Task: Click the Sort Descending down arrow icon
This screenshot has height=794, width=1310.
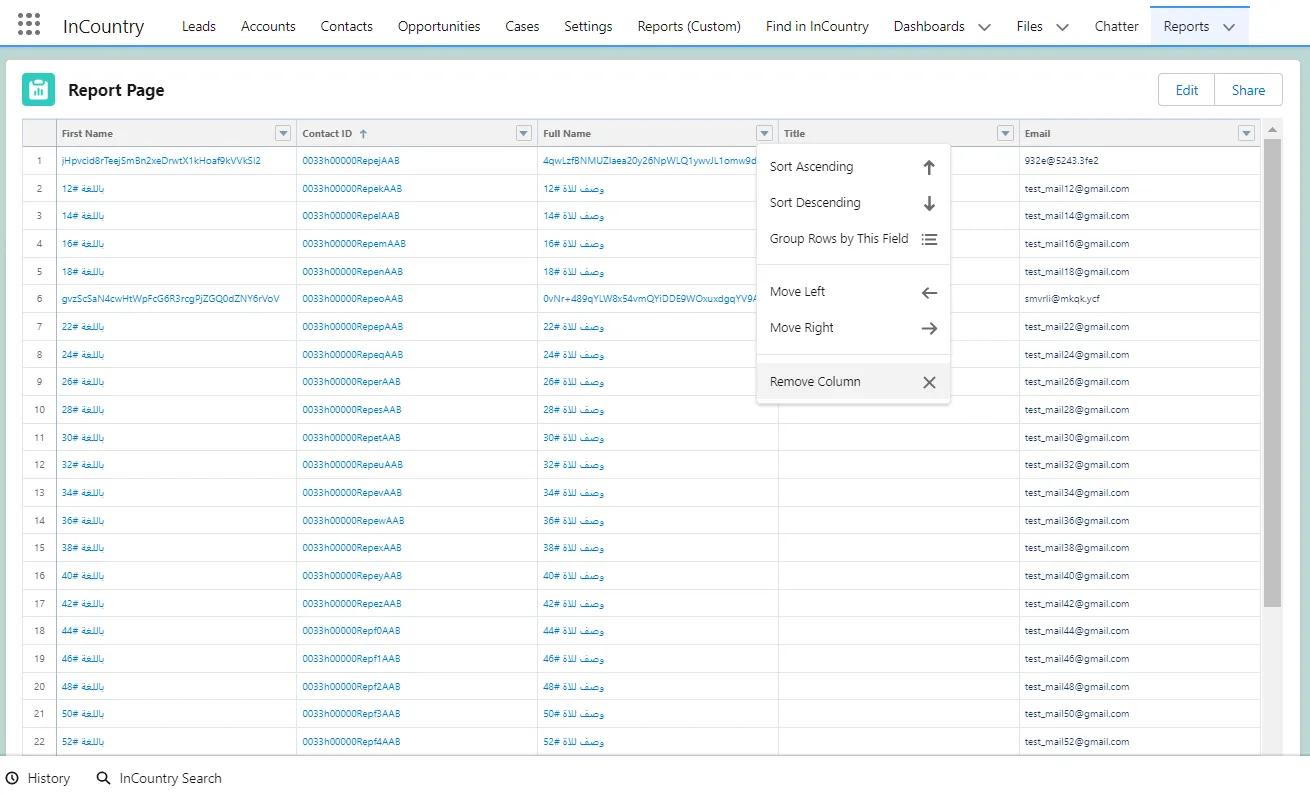Action: pos(928,203)
